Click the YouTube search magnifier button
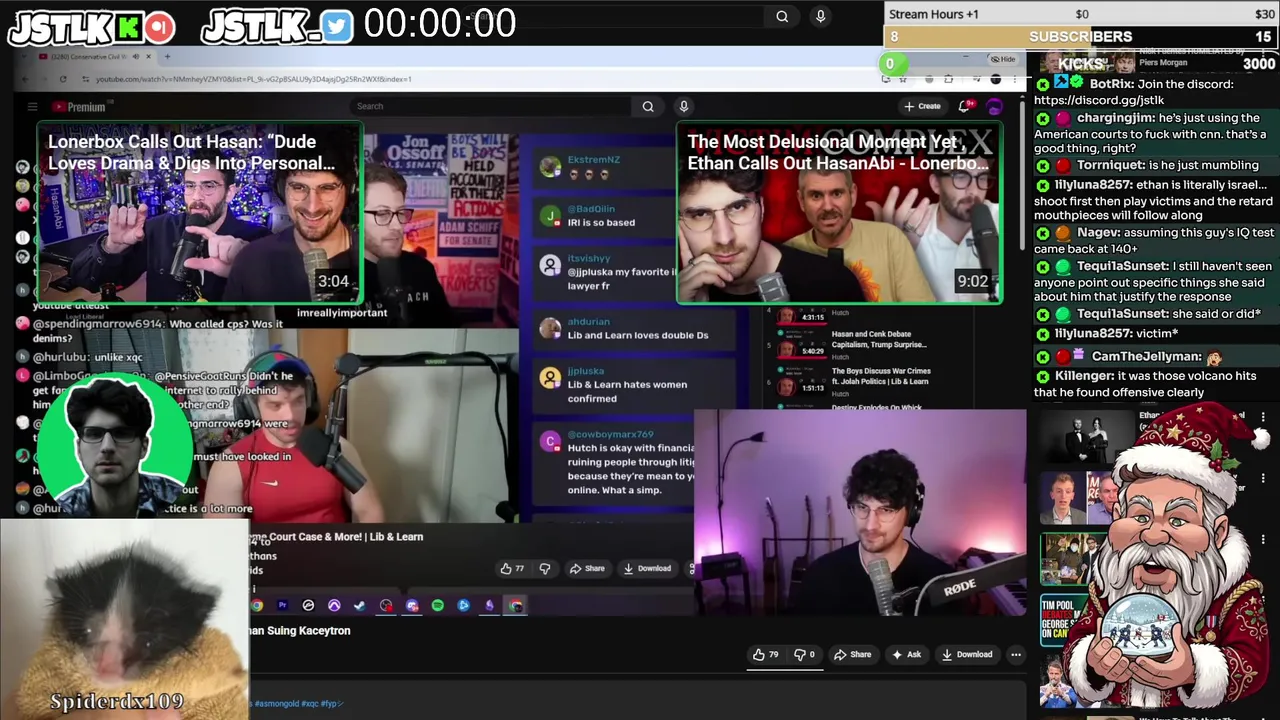This screenshot has width=1280, height=720. (x=648, y=106)
